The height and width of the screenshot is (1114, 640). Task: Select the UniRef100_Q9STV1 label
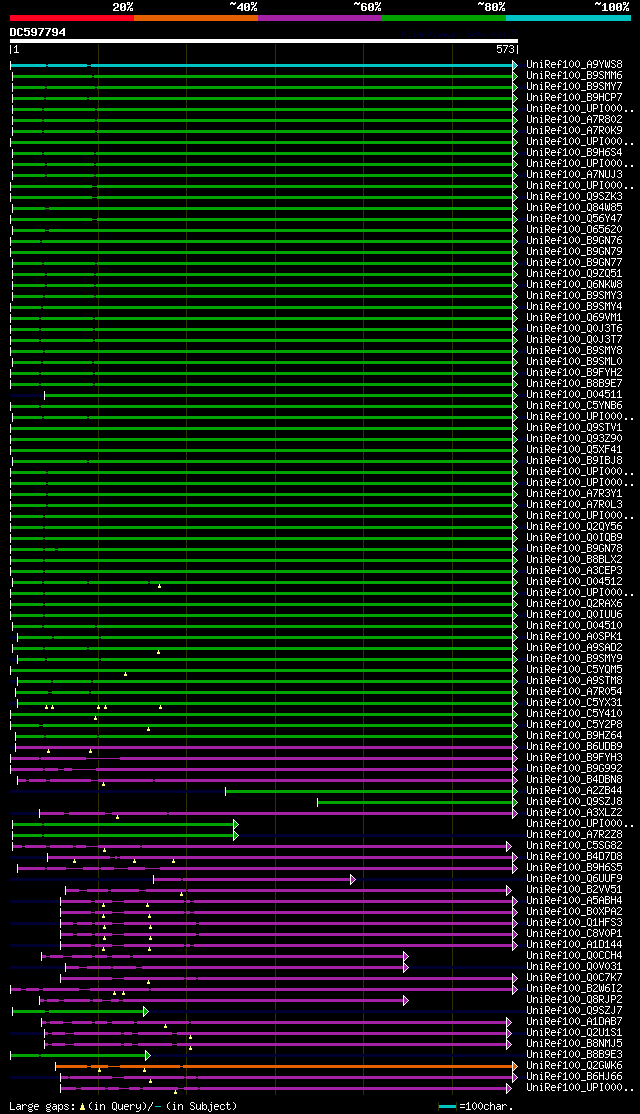point(574,428)
